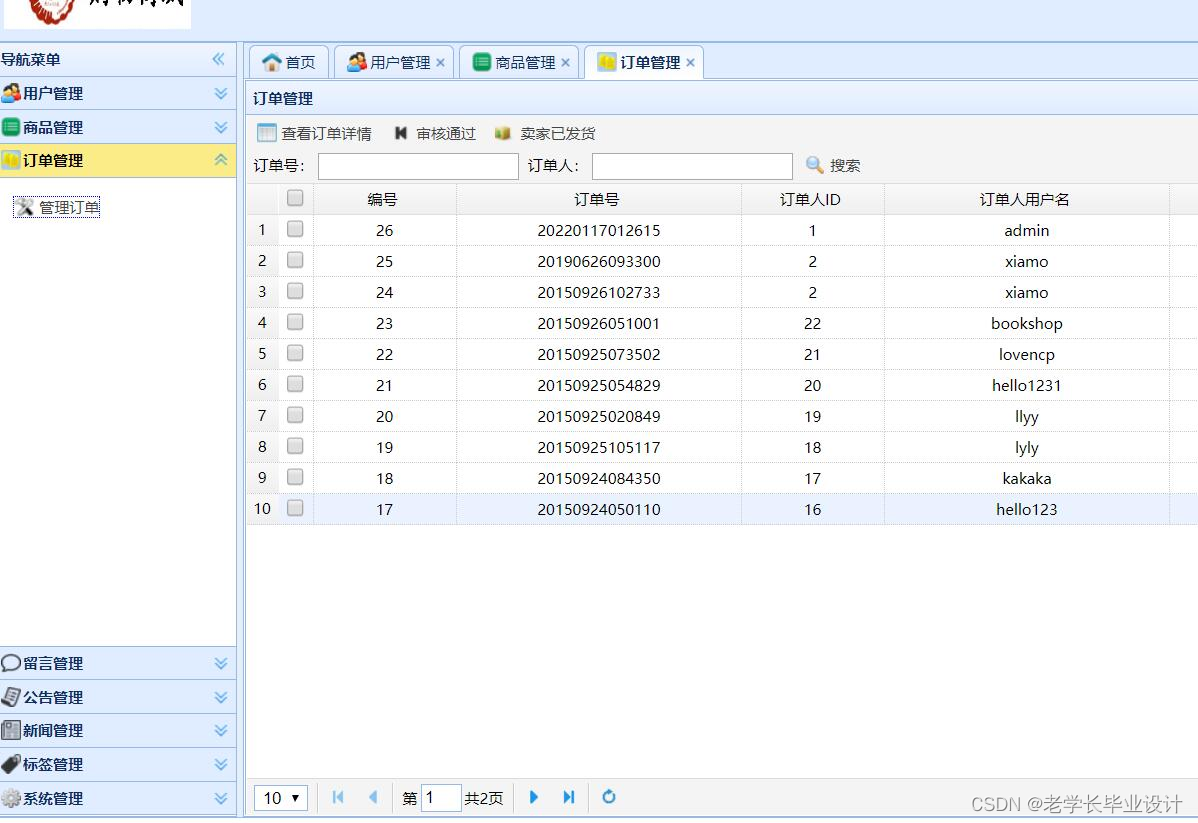Expand the 标签管理 accordion section
The width and height of the screenshot is (1198, 823).
point(221,764)
